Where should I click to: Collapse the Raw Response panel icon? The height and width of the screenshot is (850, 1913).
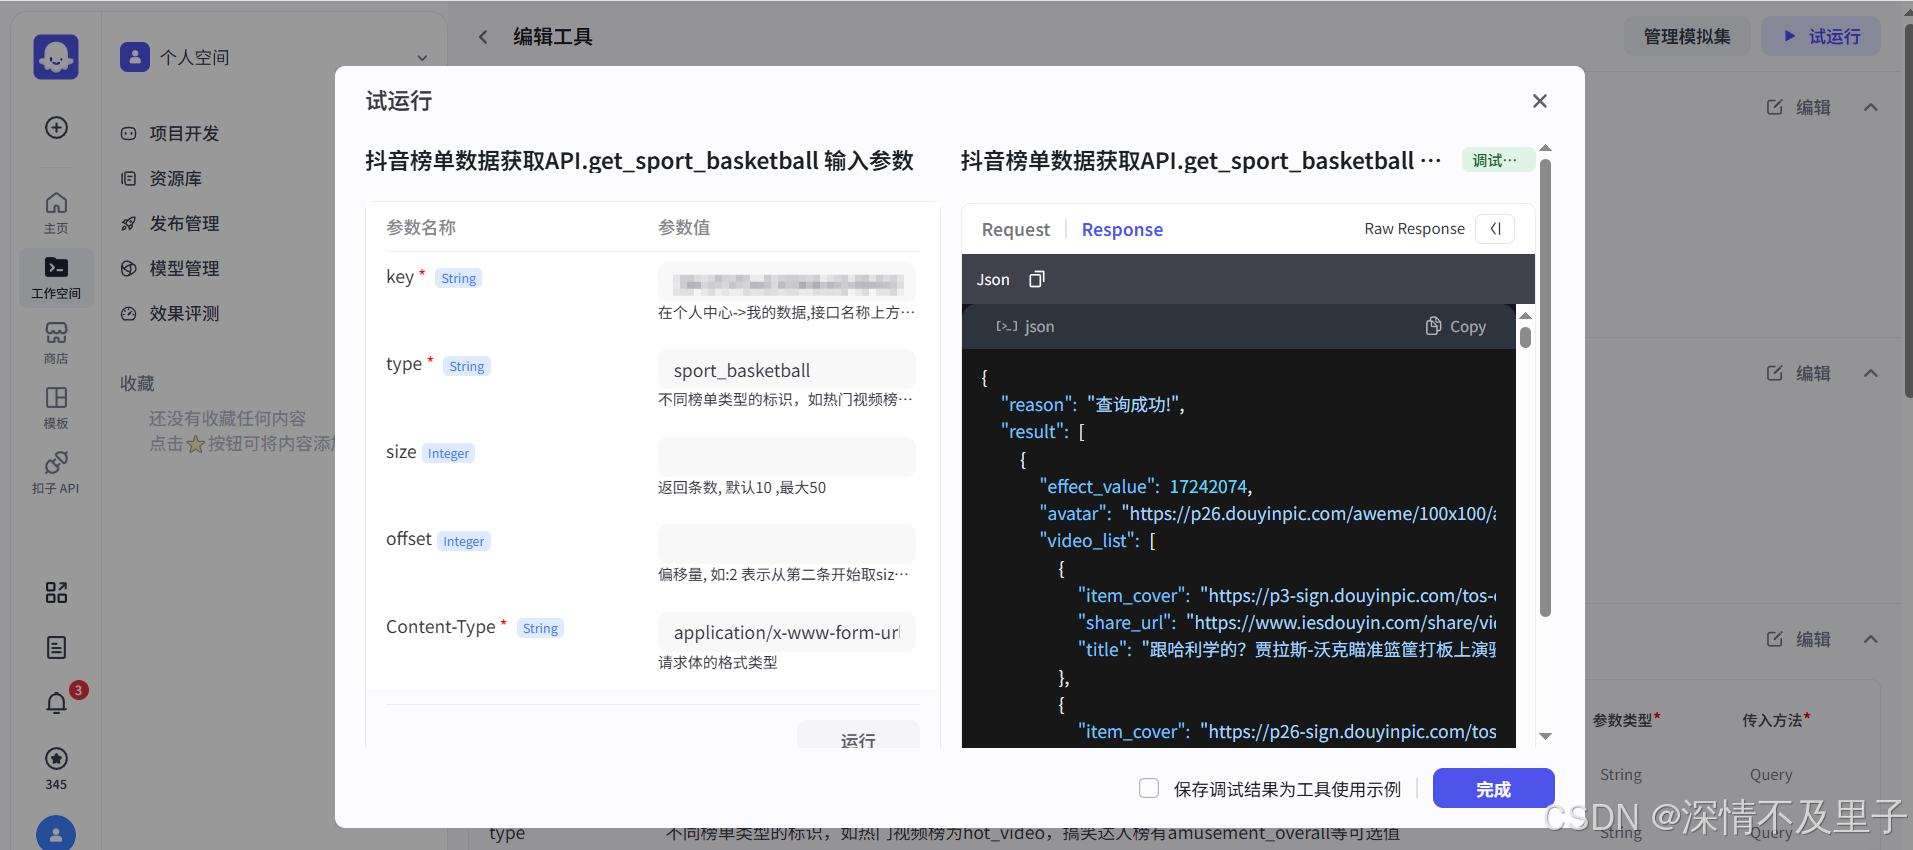tap(1495, 229)
